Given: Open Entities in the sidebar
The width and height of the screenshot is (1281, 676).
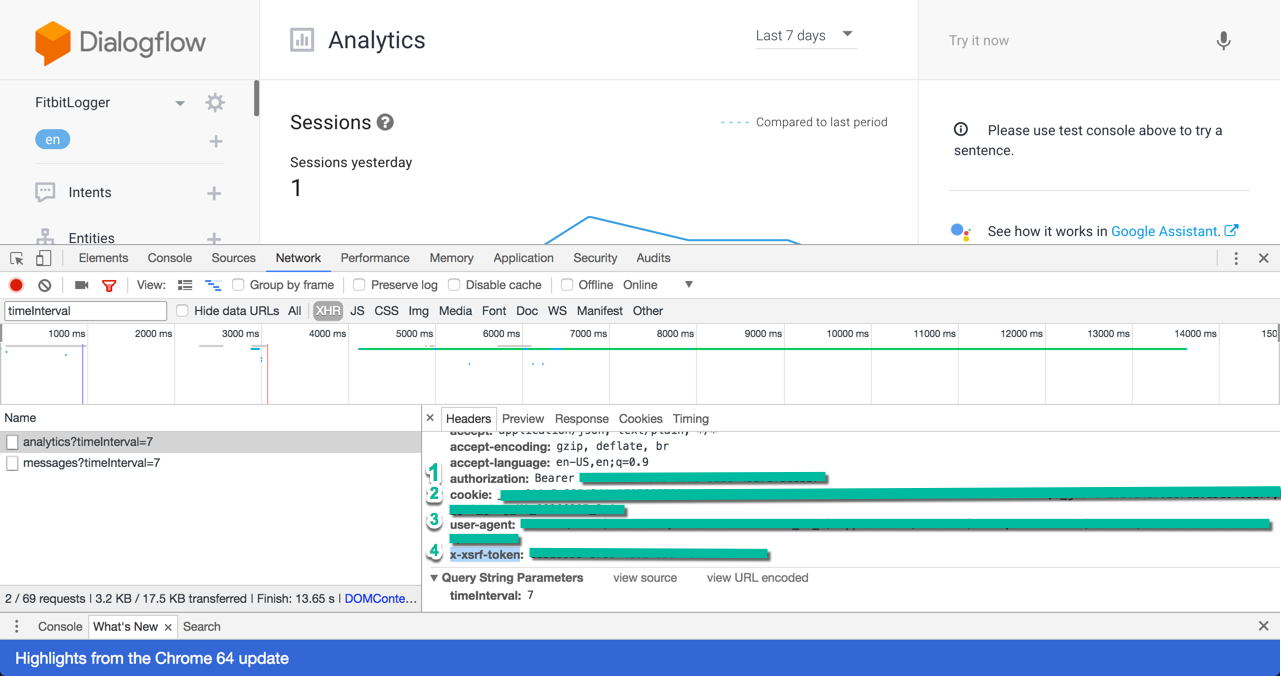Looking at the screenshot, I should (x=91, y=238).
